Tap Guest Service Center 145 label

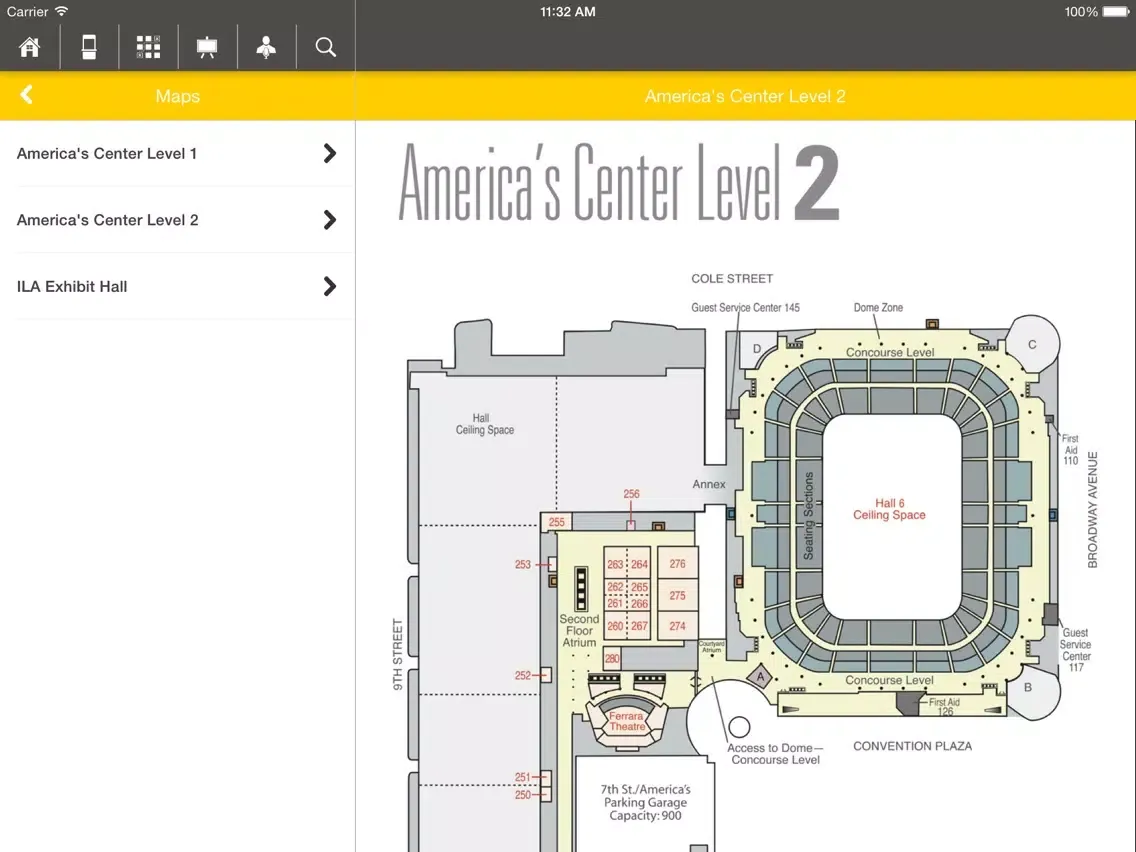pyautogui.click(x=745, y=307)
